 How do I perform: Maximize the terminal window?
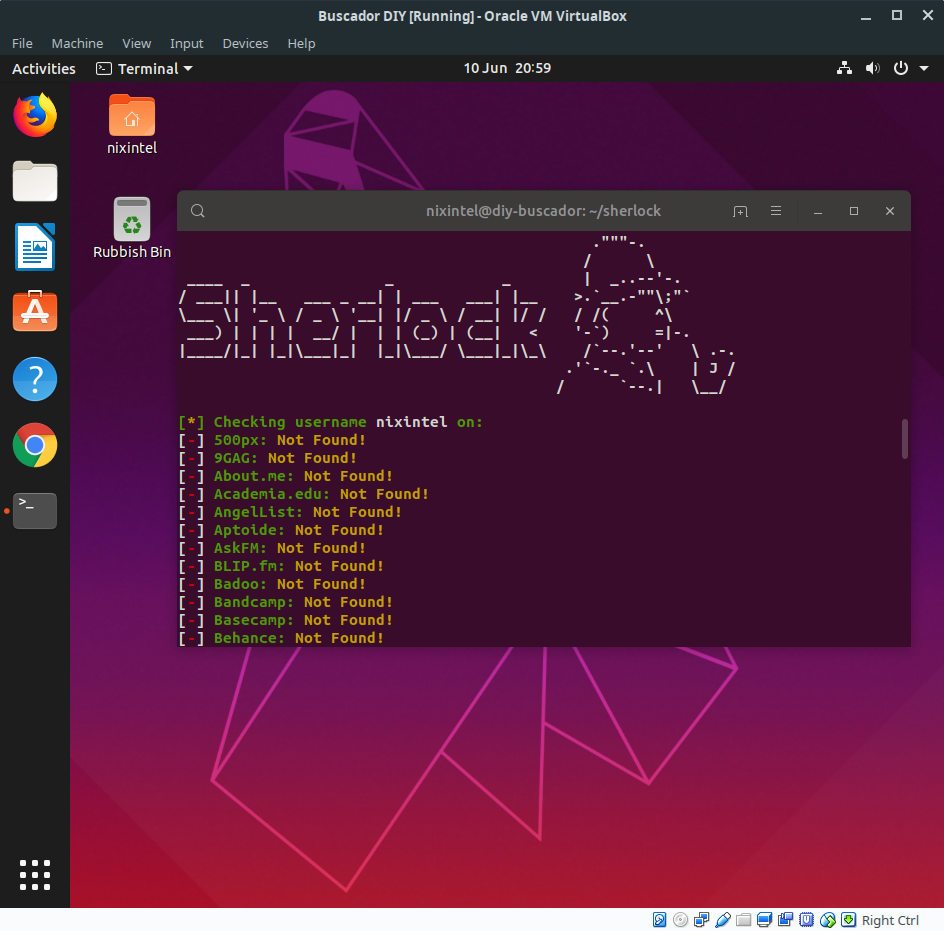854,211
